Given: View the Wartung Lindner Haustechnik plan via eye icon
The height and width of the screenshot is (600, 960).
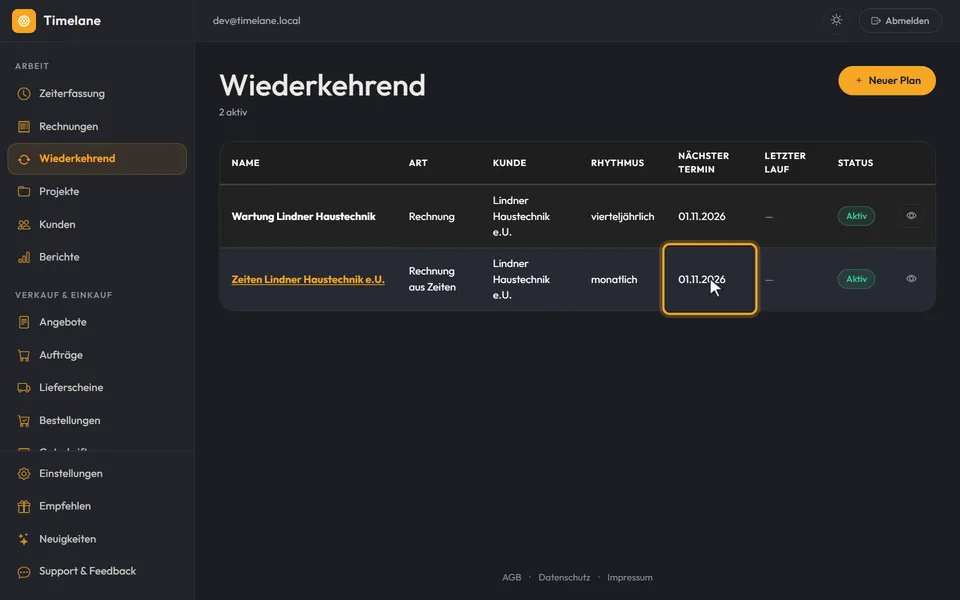Looking at the screenshot, I should (x=911, y=216).
